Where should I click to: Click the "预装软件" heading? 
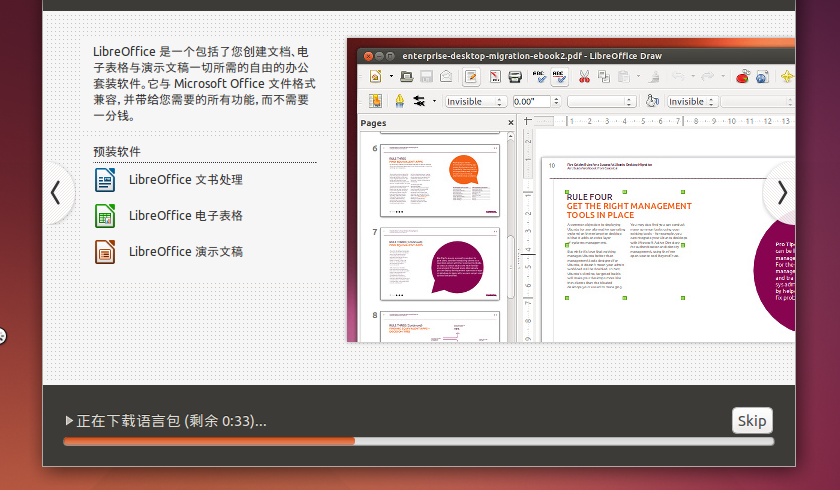tap(117, 152)
